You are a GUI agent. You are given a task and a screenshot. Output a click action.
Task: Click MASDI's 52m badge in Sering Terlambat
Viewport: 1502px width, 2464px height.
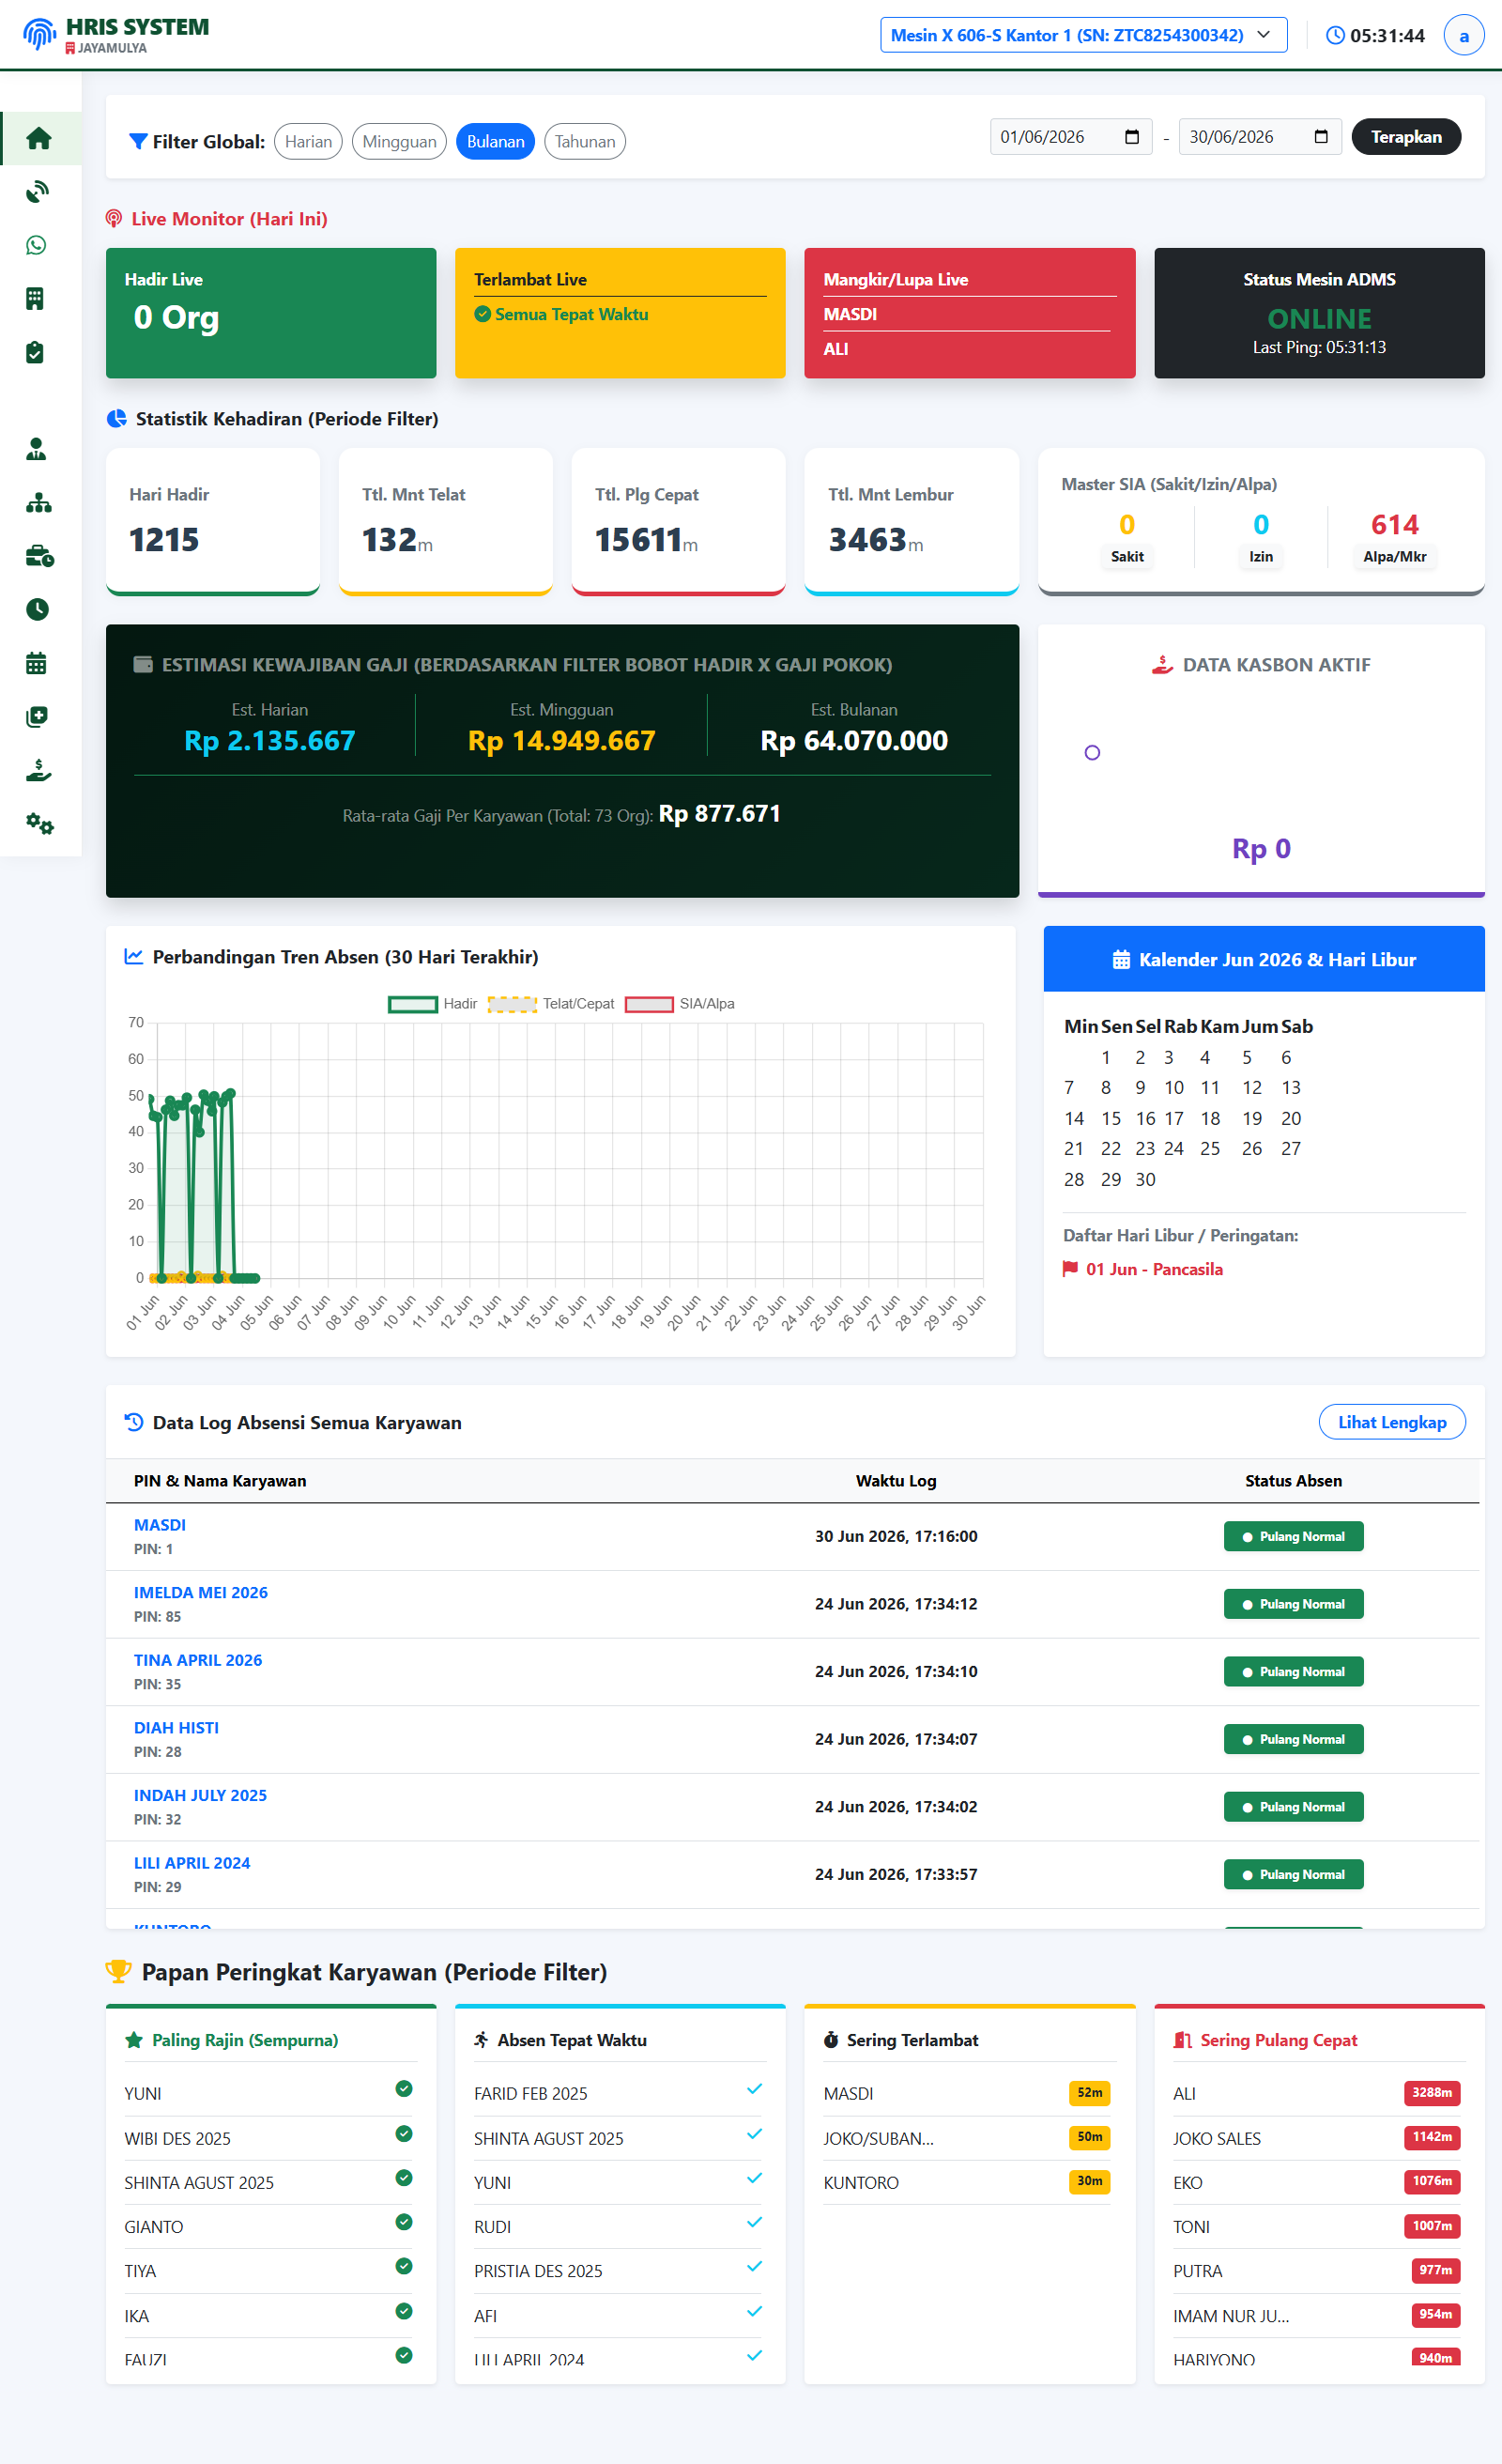[x=1089, y=2092]
